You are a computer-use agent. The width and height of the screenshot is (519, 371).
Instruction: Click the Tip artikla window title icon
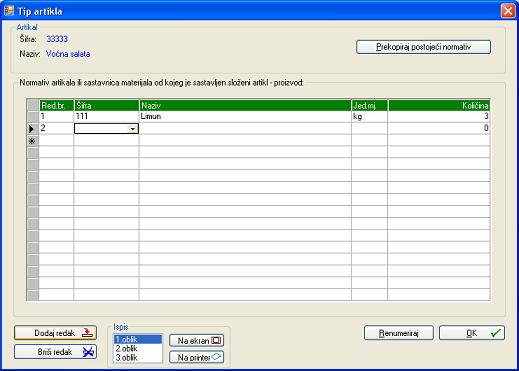point(9,11)
